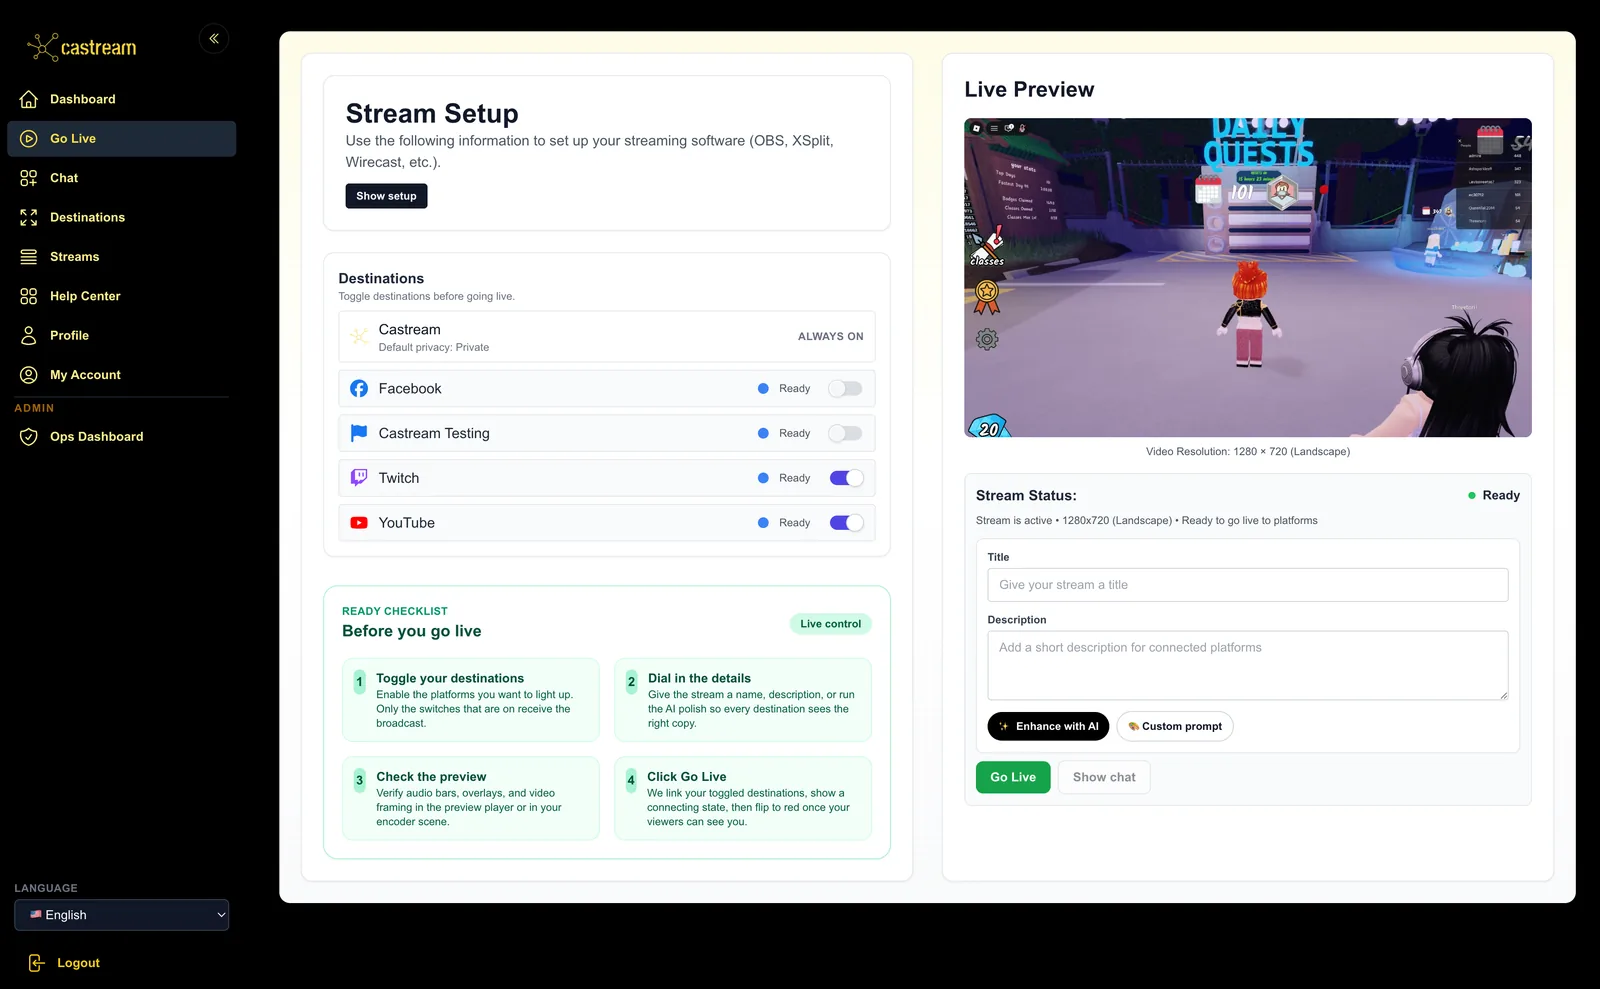Click the Show setup button

pos(386,195)
